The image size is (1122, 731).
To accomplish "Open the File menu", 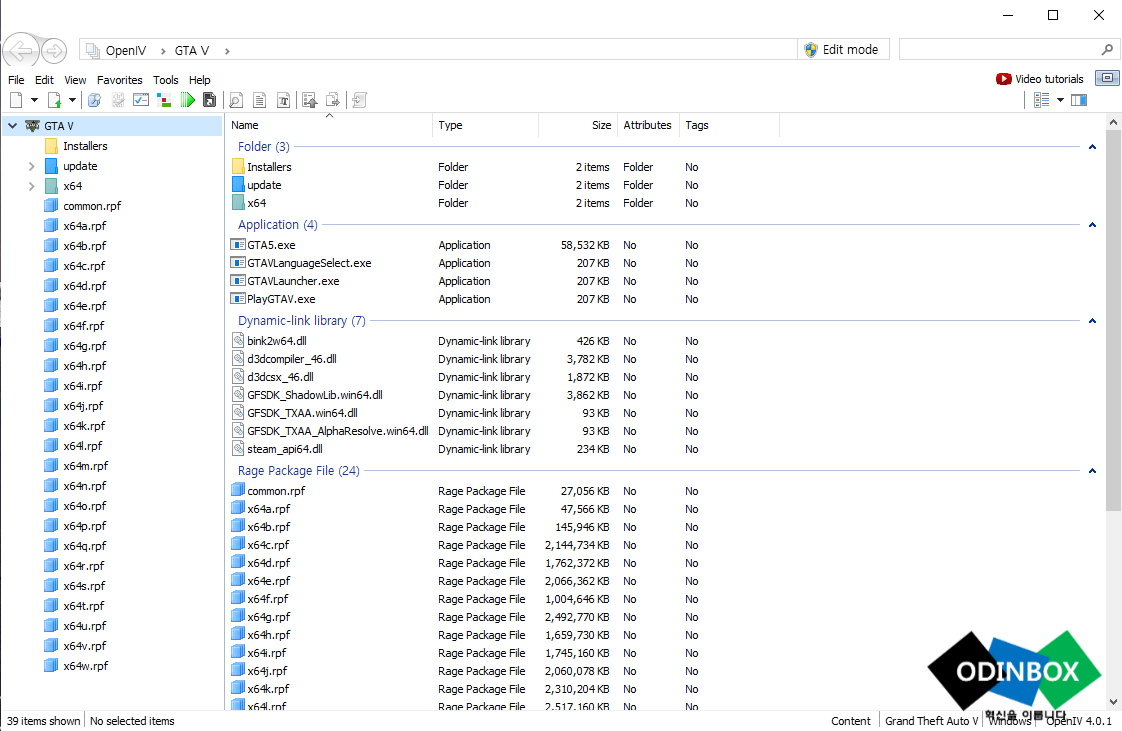I will tap(16, 80).
